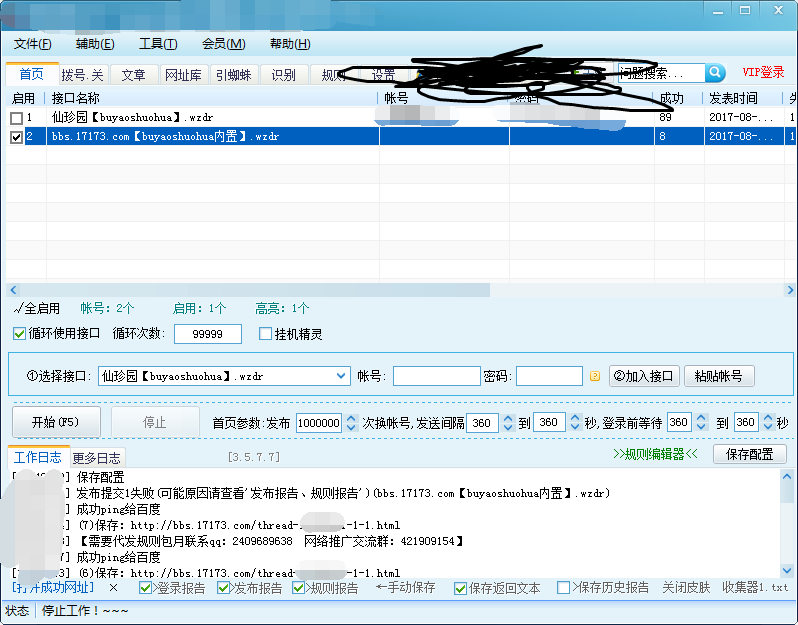Enable 保存历史报告 checkbox
Screen dimensions: 798x625
(x=563, y=588)
